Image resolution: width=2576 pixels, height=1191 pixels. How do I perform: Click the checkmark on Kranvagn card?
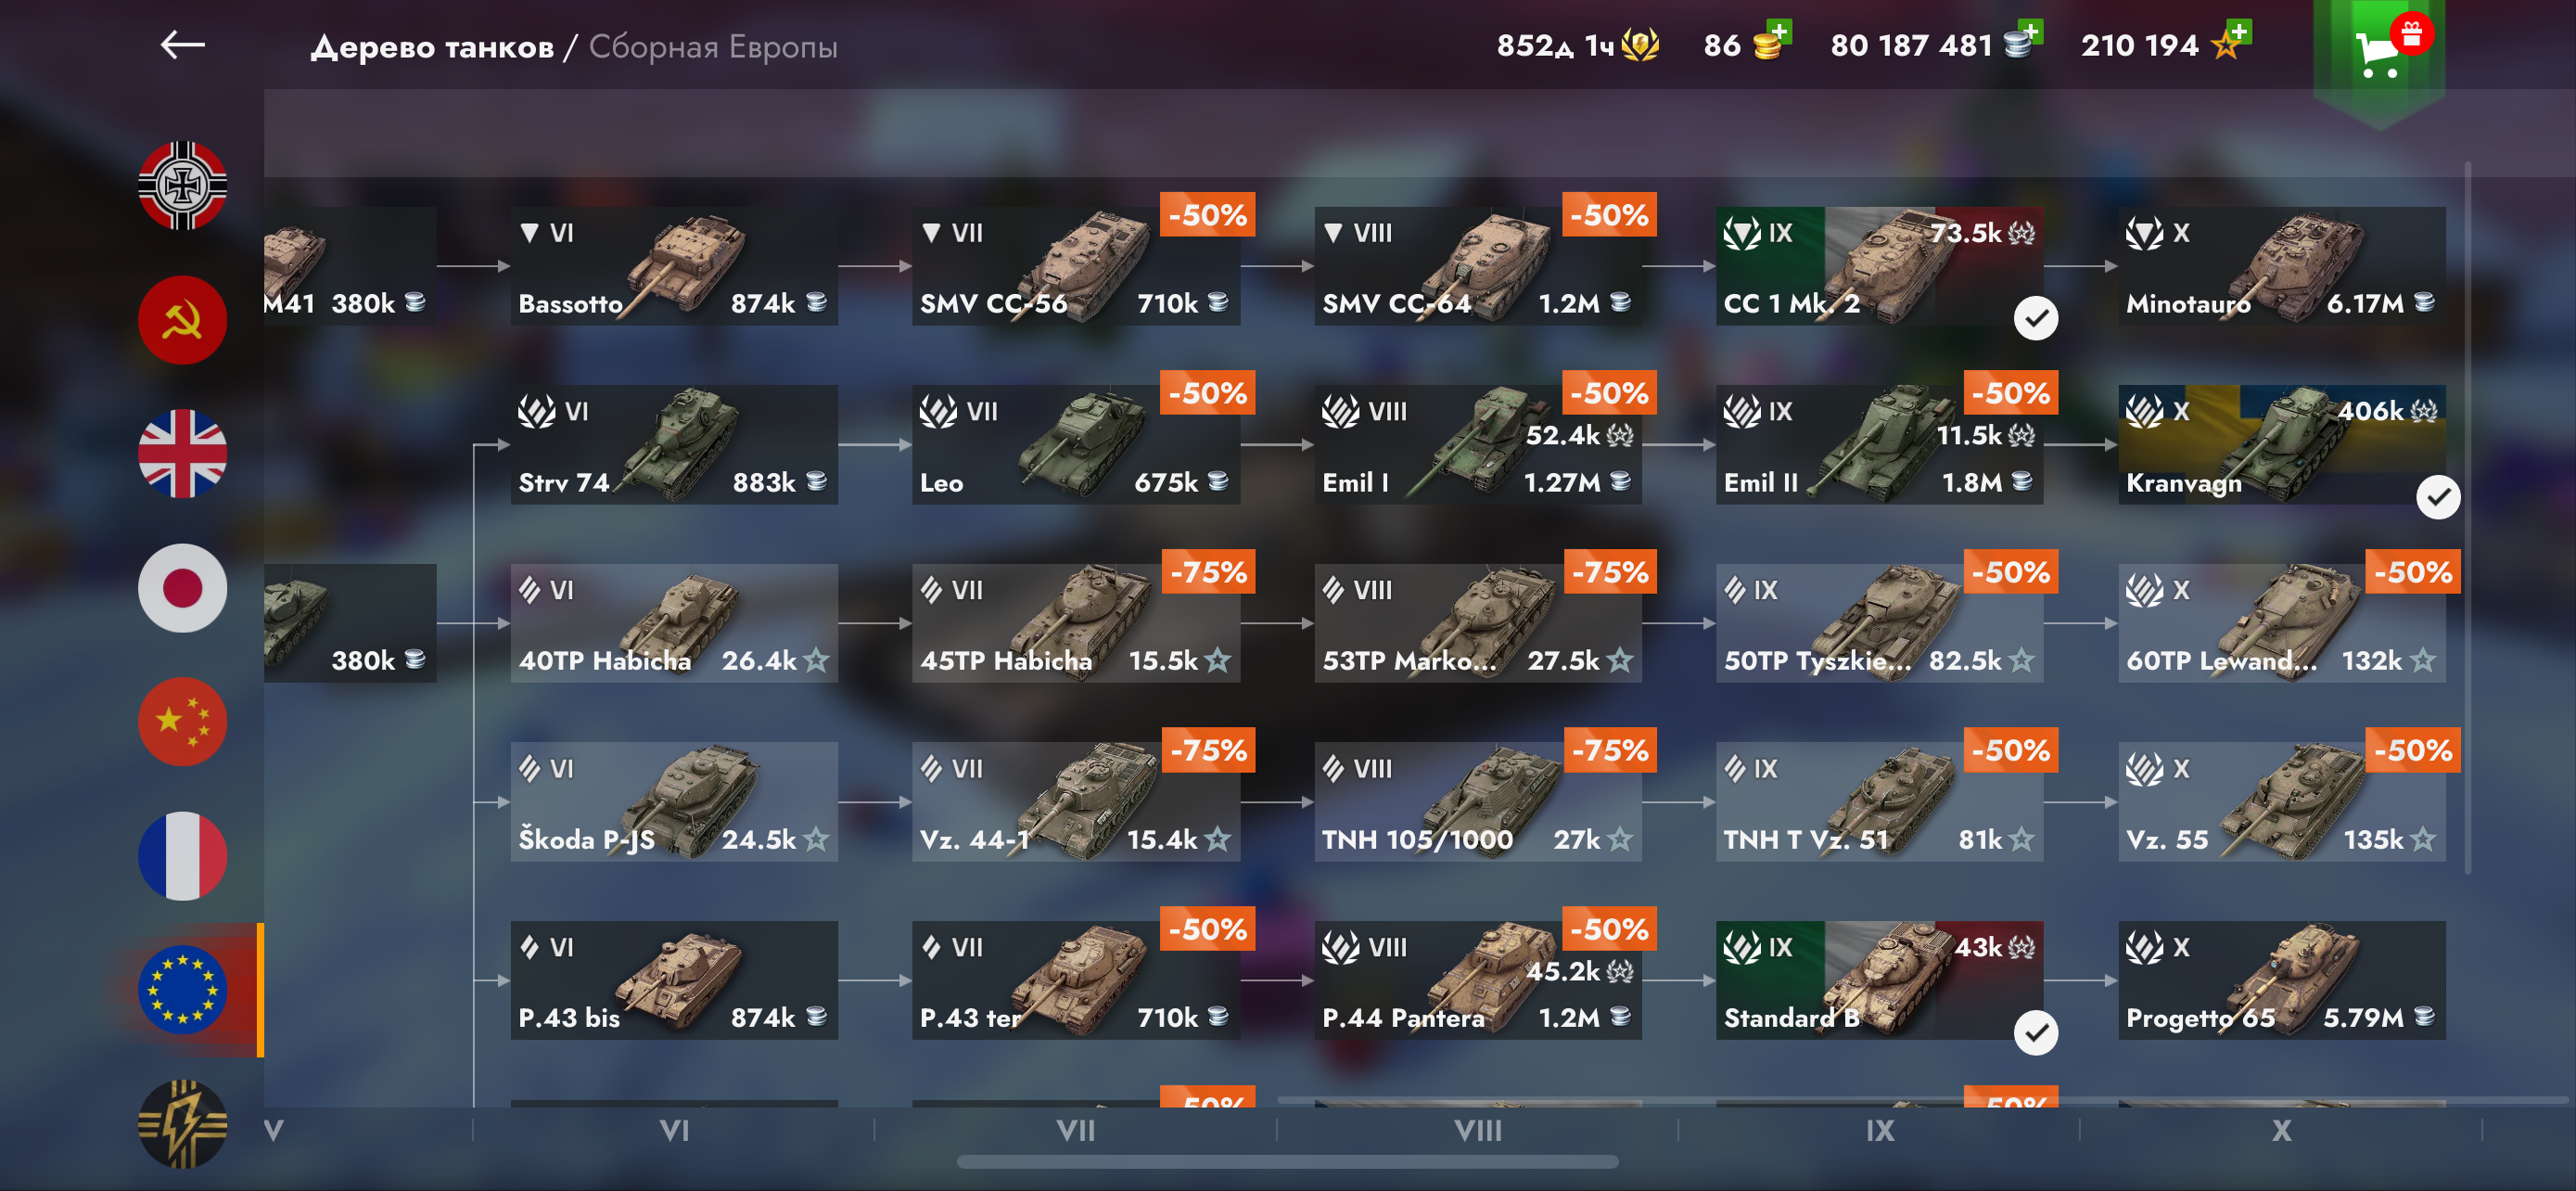[x=2438, y=497]
